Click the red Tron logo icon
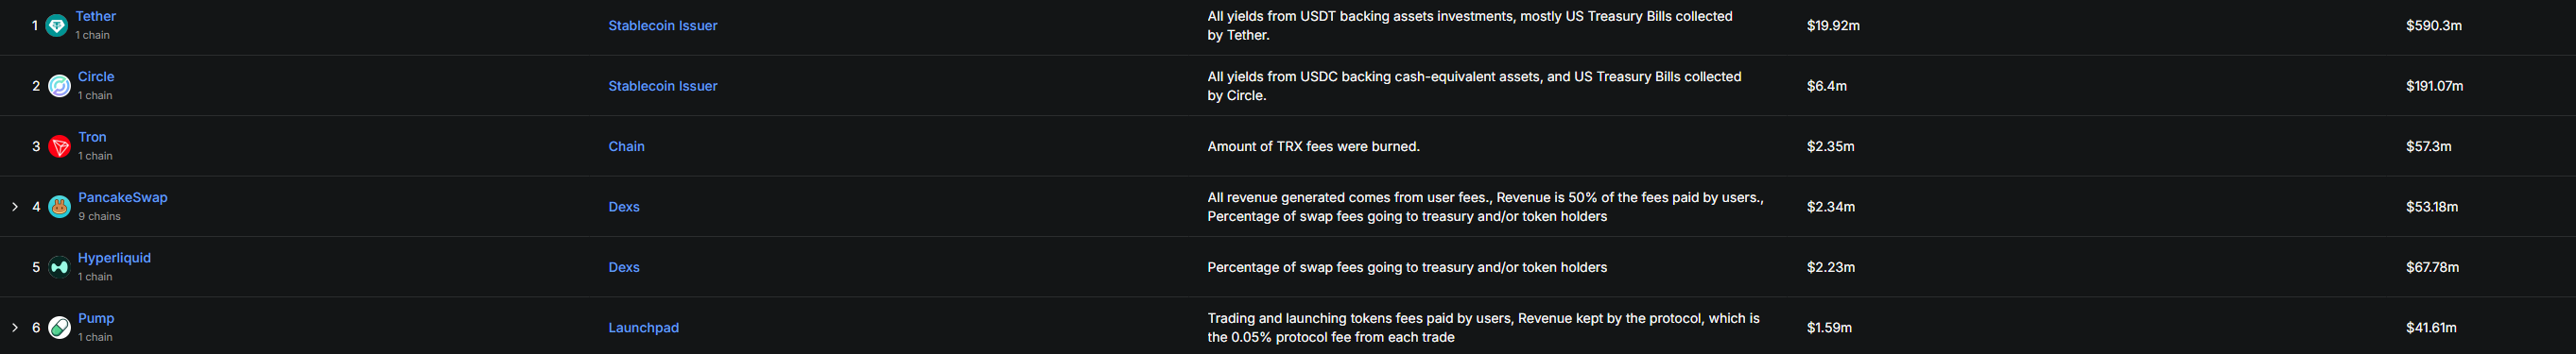 tap(60, 147)
